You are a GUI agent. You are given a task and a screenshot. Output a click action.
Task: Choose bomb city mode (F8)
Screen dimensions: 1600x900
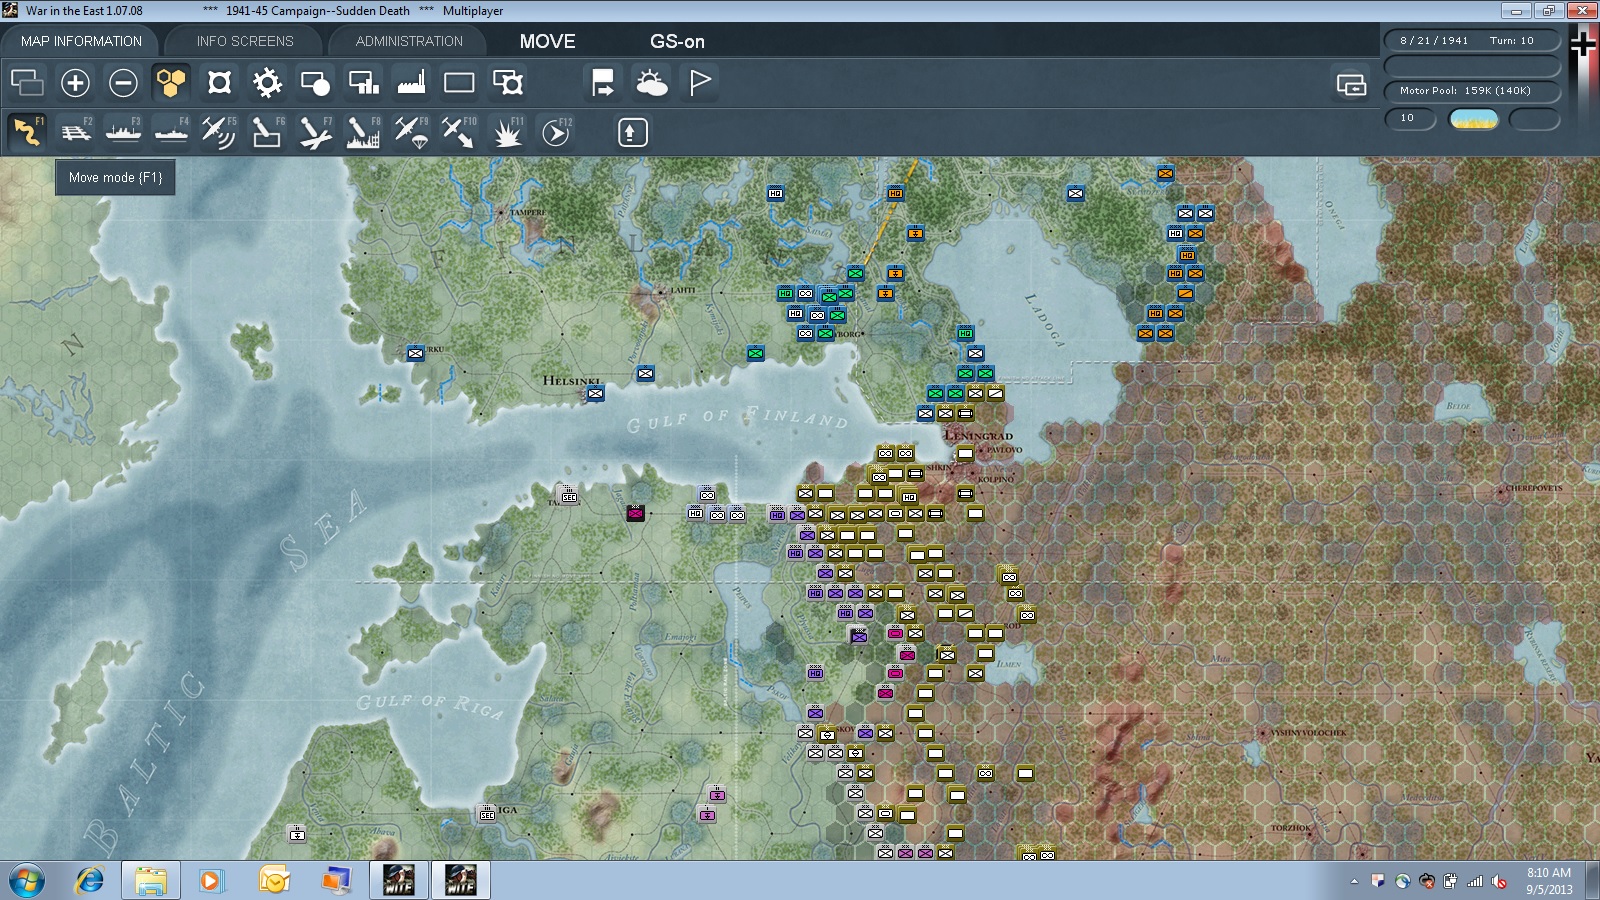(363, 132)
